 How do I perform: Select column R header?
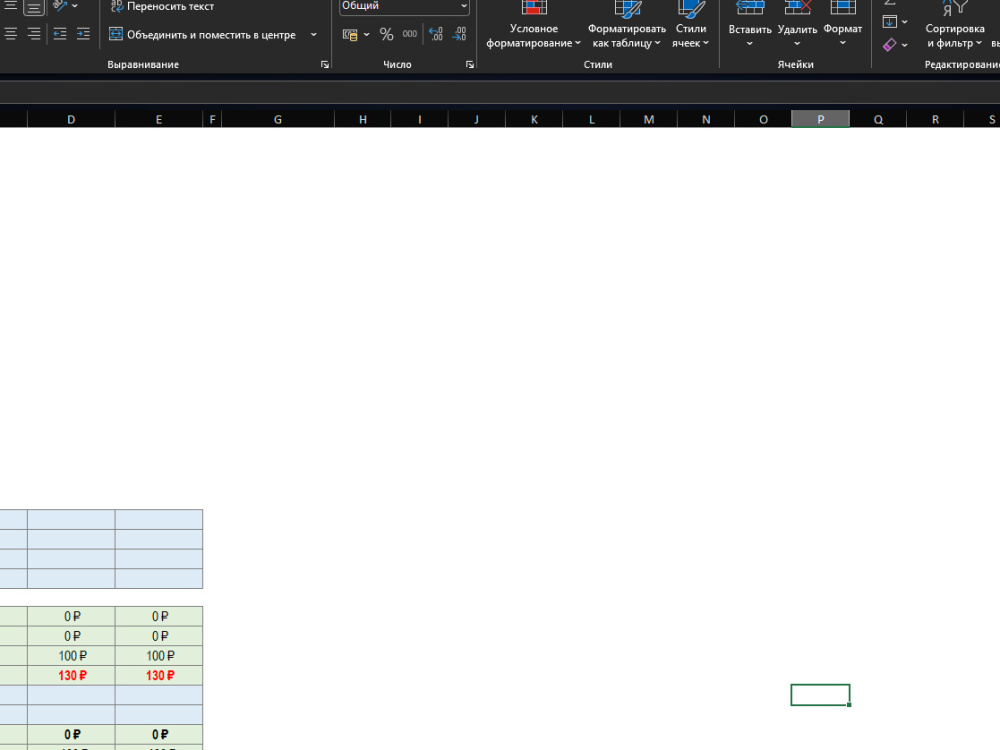coord(936,119)
